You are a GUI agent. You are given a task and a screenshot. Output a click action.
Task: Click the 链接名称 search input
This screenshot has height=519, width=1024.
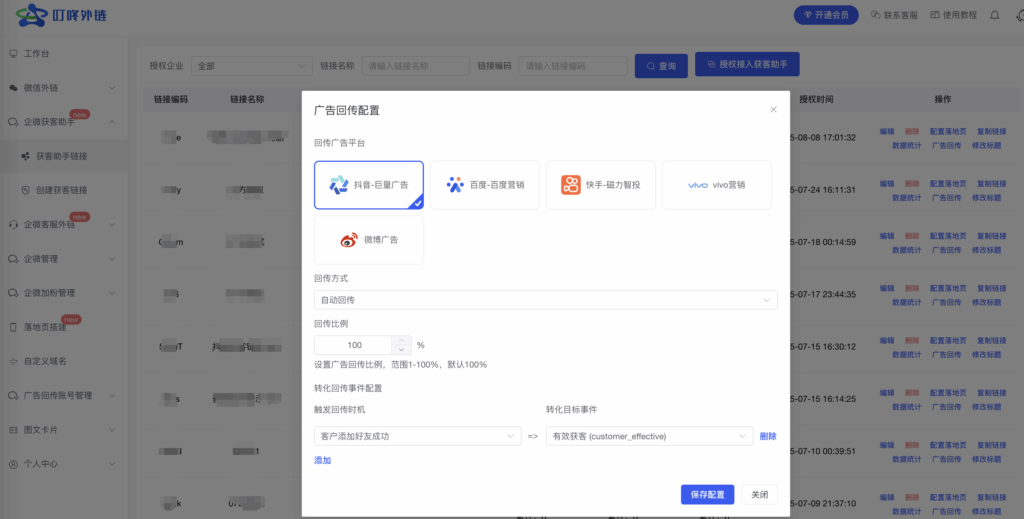tap(416, 66)
